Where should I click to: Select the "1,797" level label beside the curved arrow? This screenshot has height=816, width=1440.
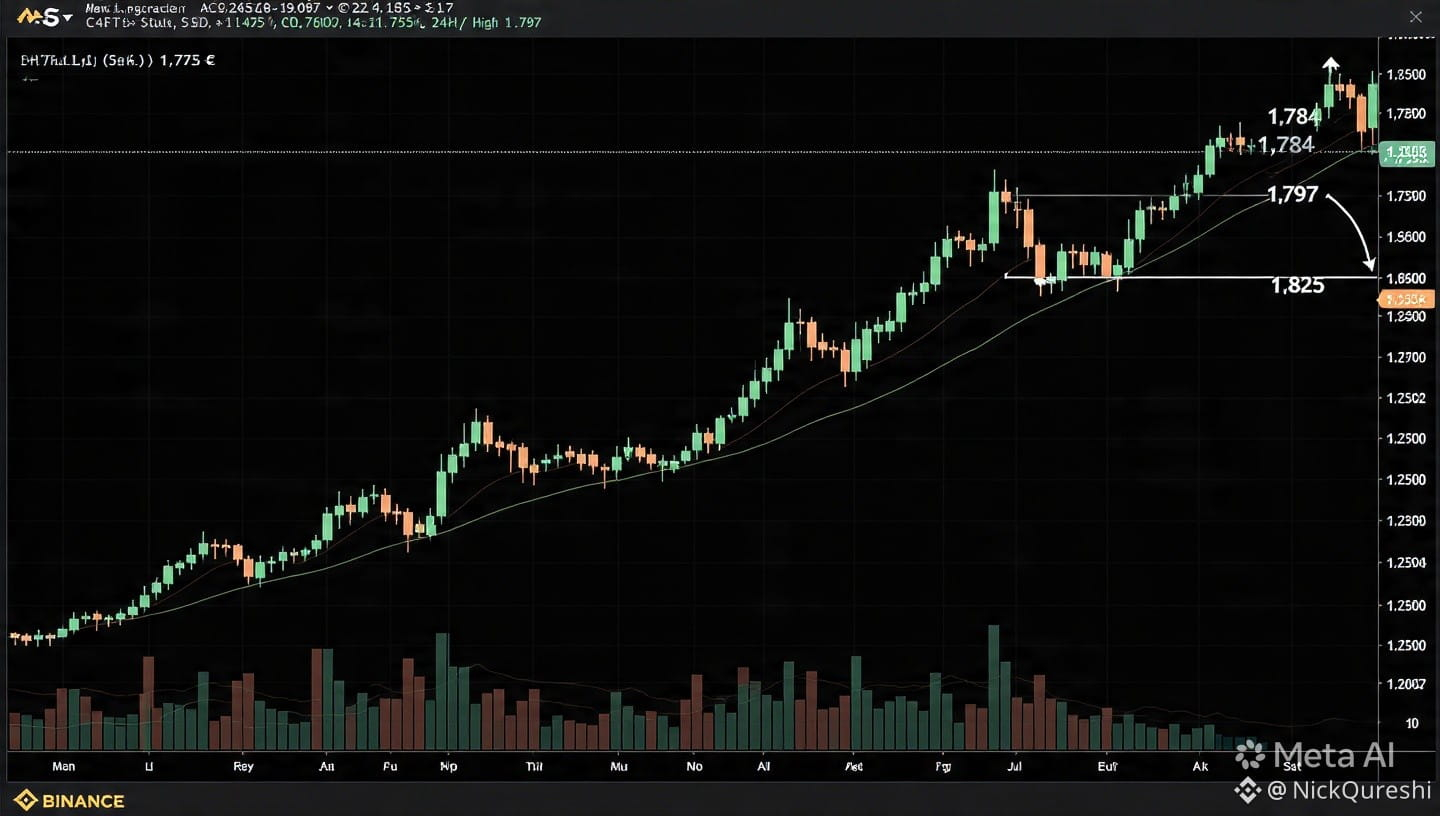click(x=1292, y=195)
